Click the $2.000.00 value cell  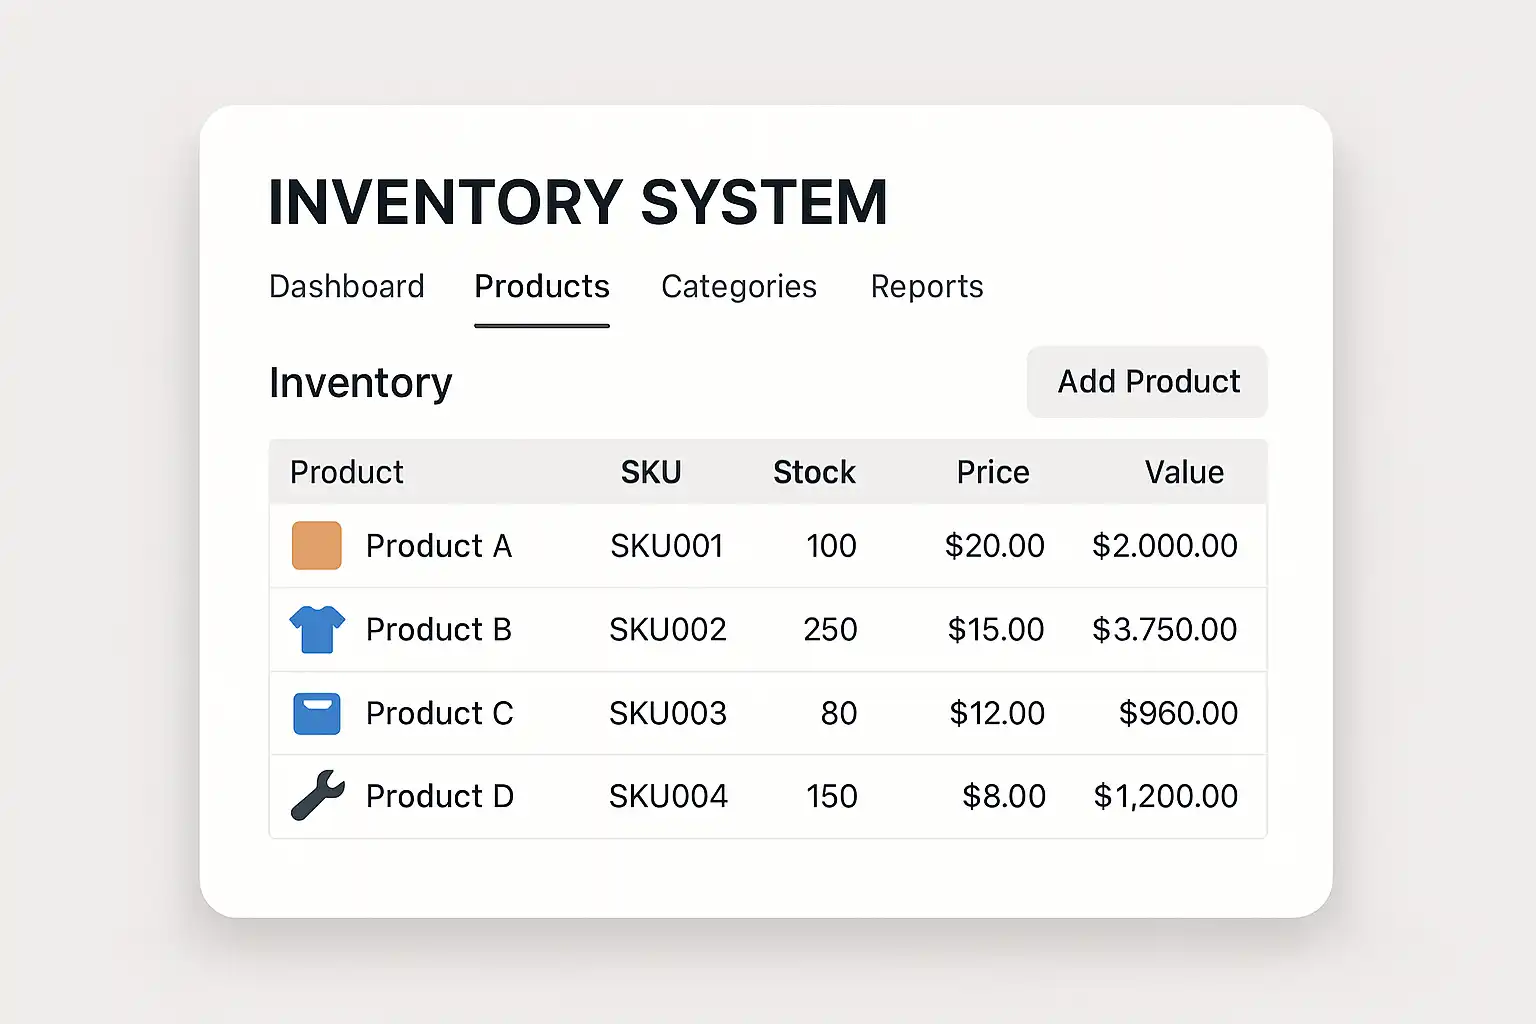point(1165,546)
